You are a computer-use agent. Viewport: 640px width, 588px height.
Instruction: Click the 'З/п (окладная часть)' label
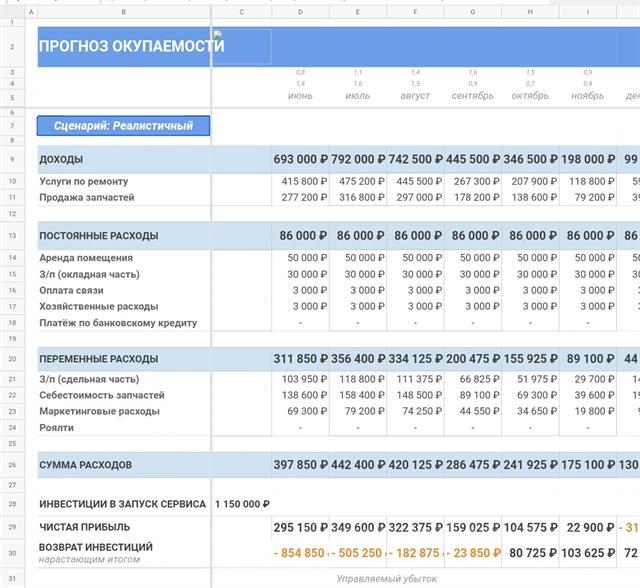pos(89,274)
